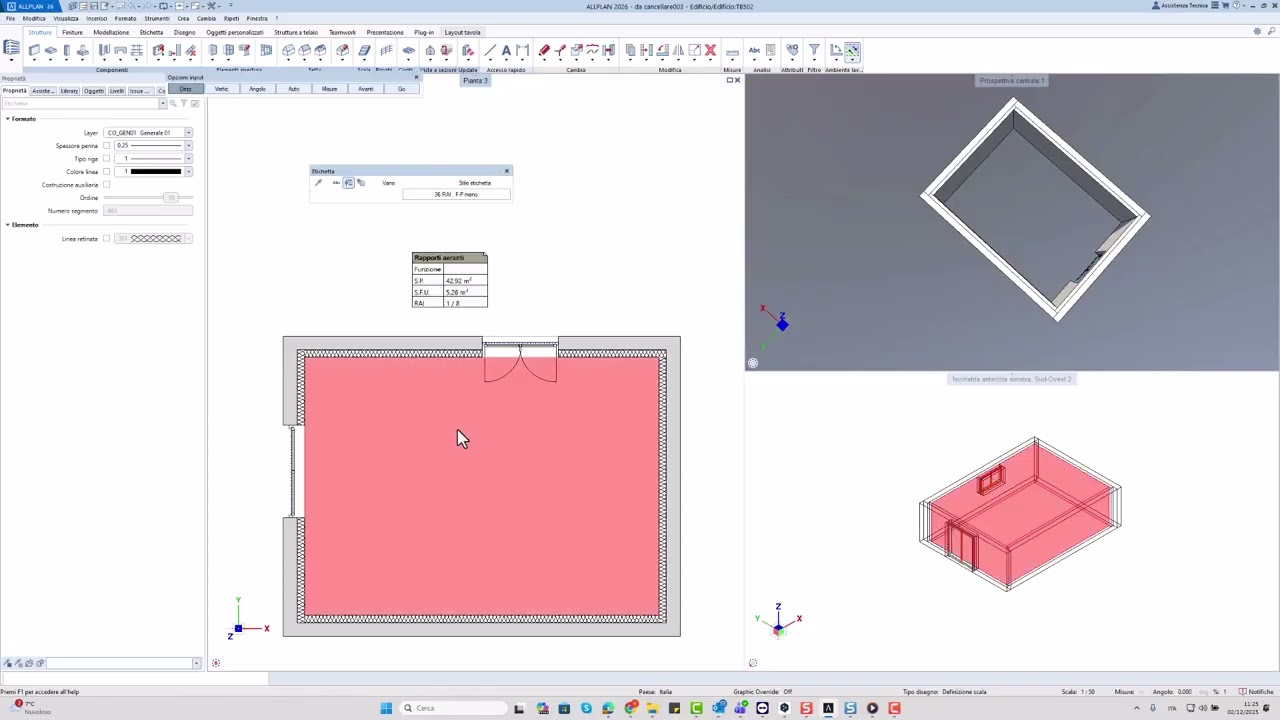Image resolution: width=1280 pixels, height=720 pixels.
Task: Click the Misure measurement tool icon
Action: click(732, 51)
